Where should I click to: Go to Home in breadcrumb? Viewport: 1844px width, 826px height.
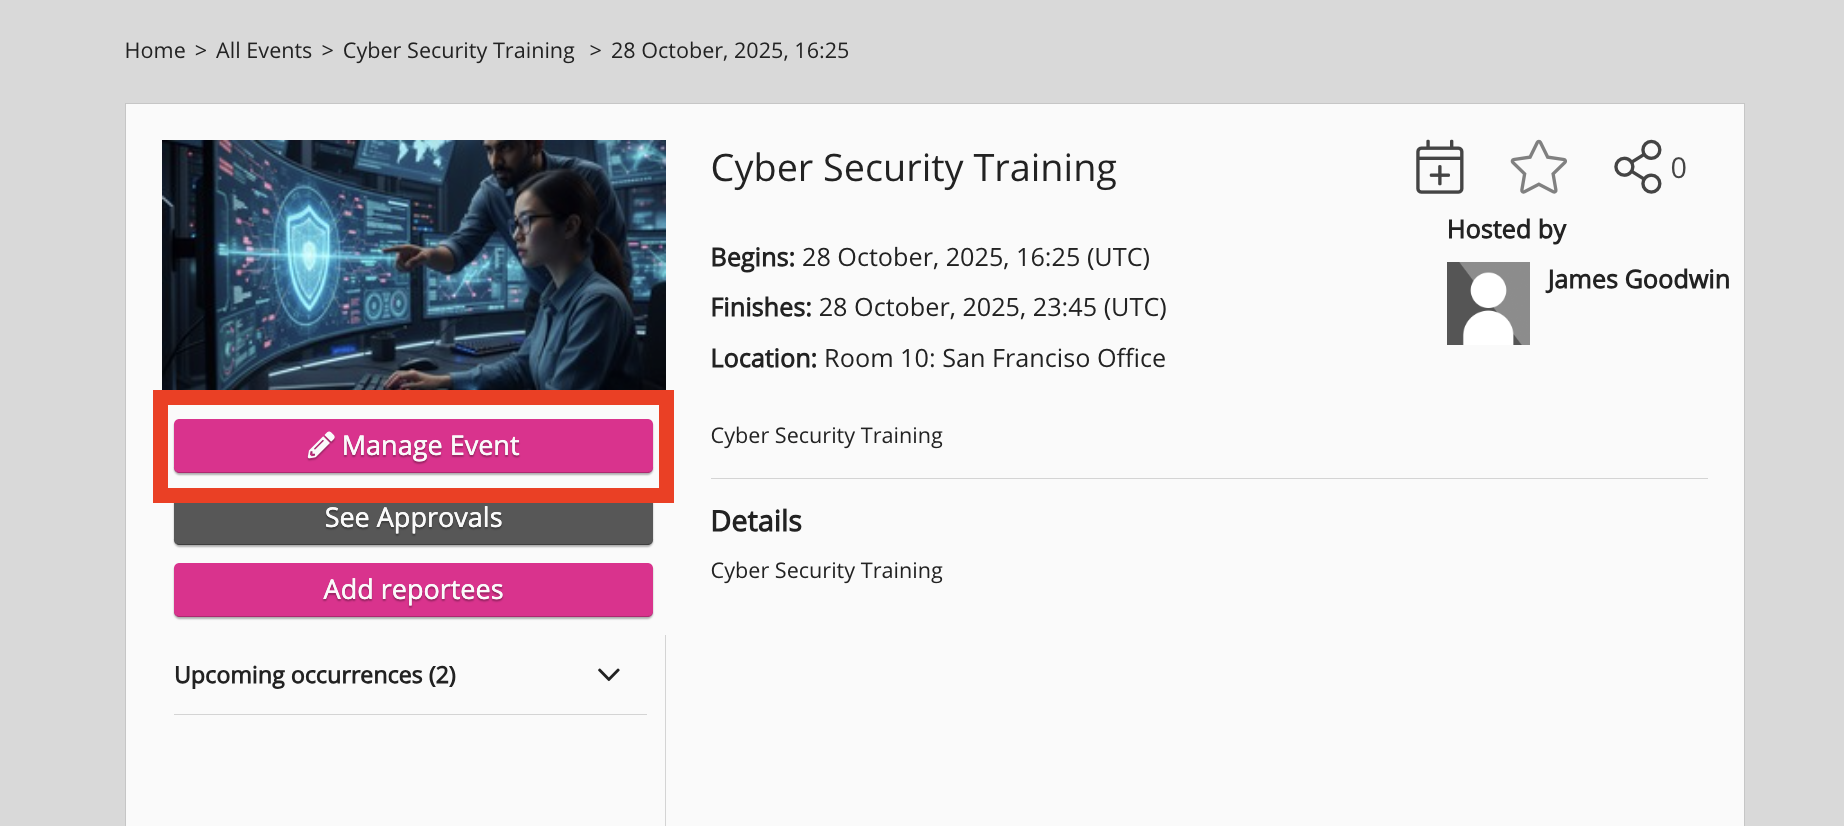click(155, 50)
